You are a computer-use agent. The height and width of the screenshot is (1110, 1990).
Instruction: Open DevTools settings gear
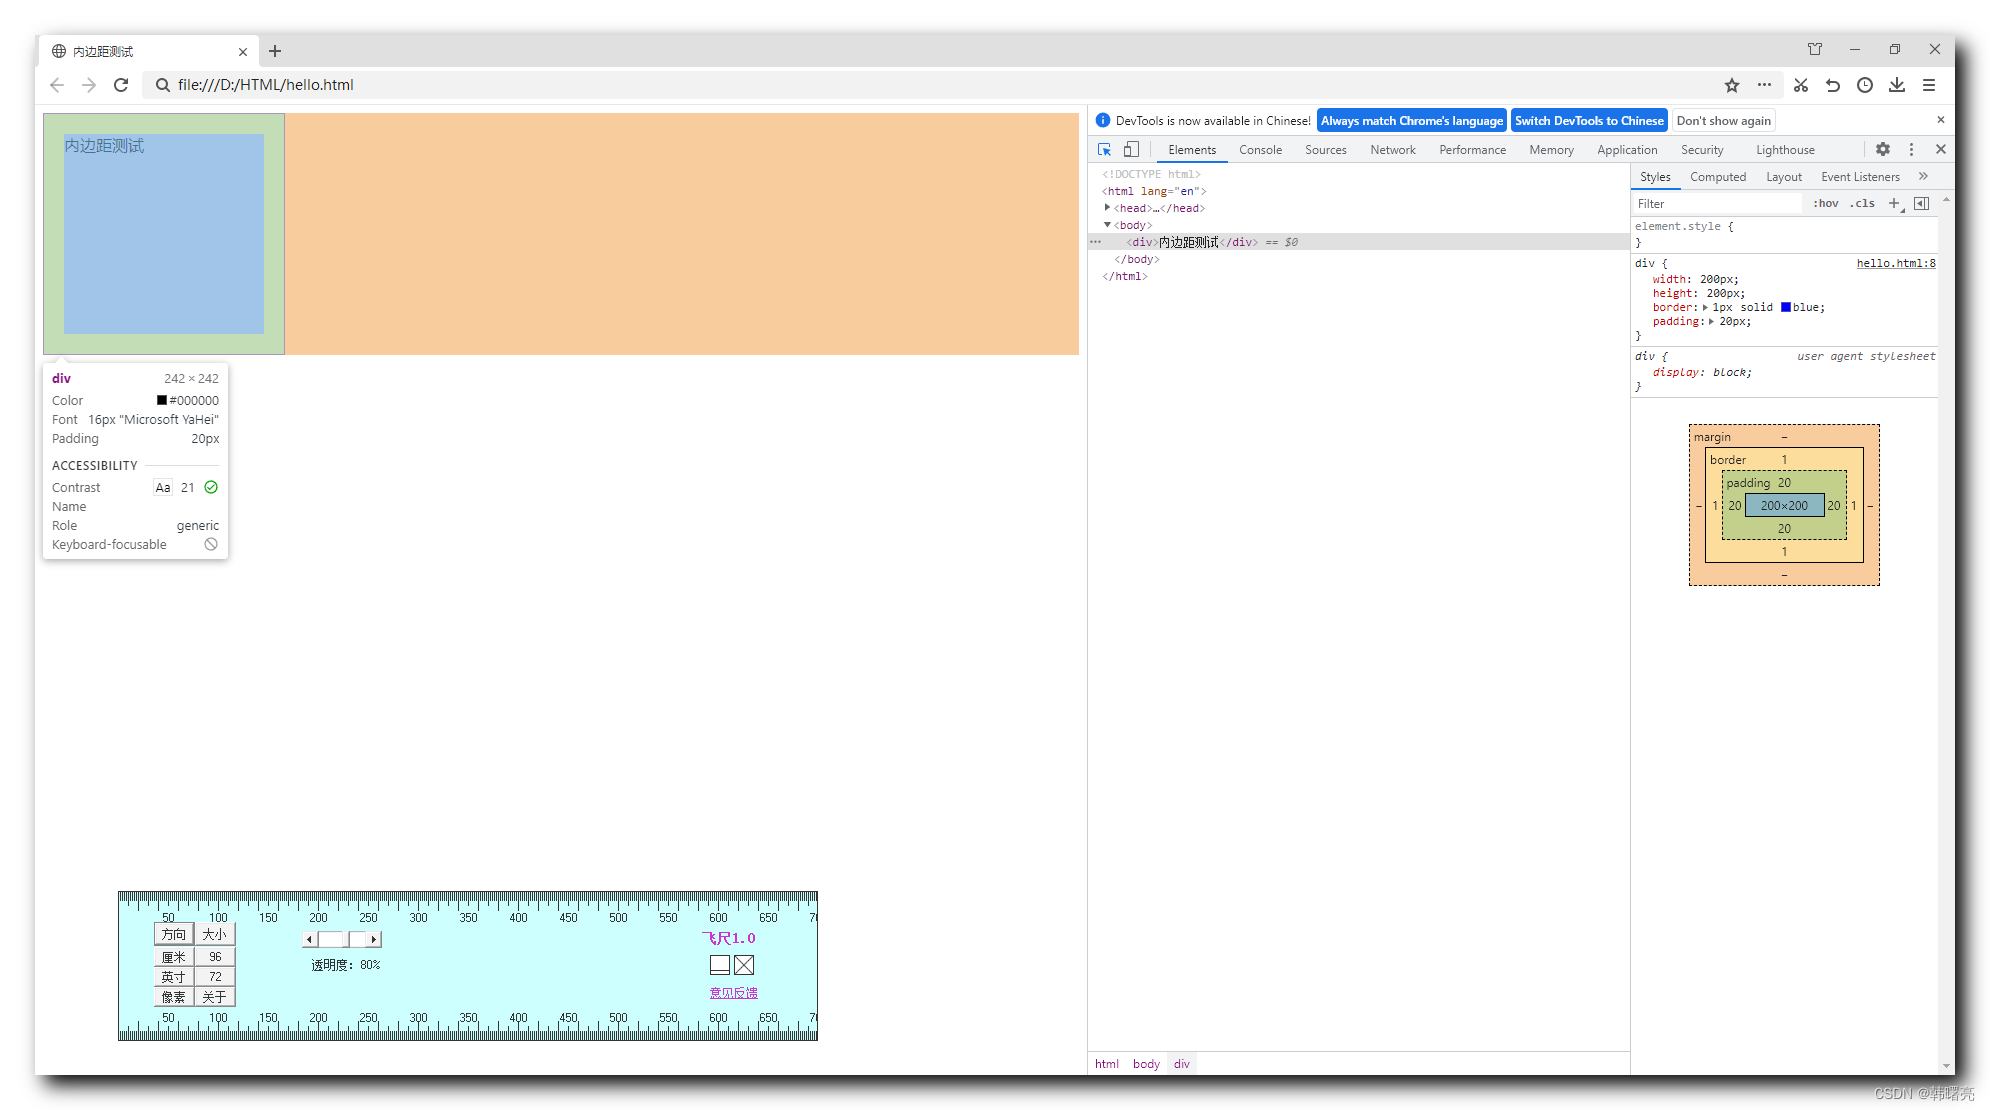tap(1883, 150)
